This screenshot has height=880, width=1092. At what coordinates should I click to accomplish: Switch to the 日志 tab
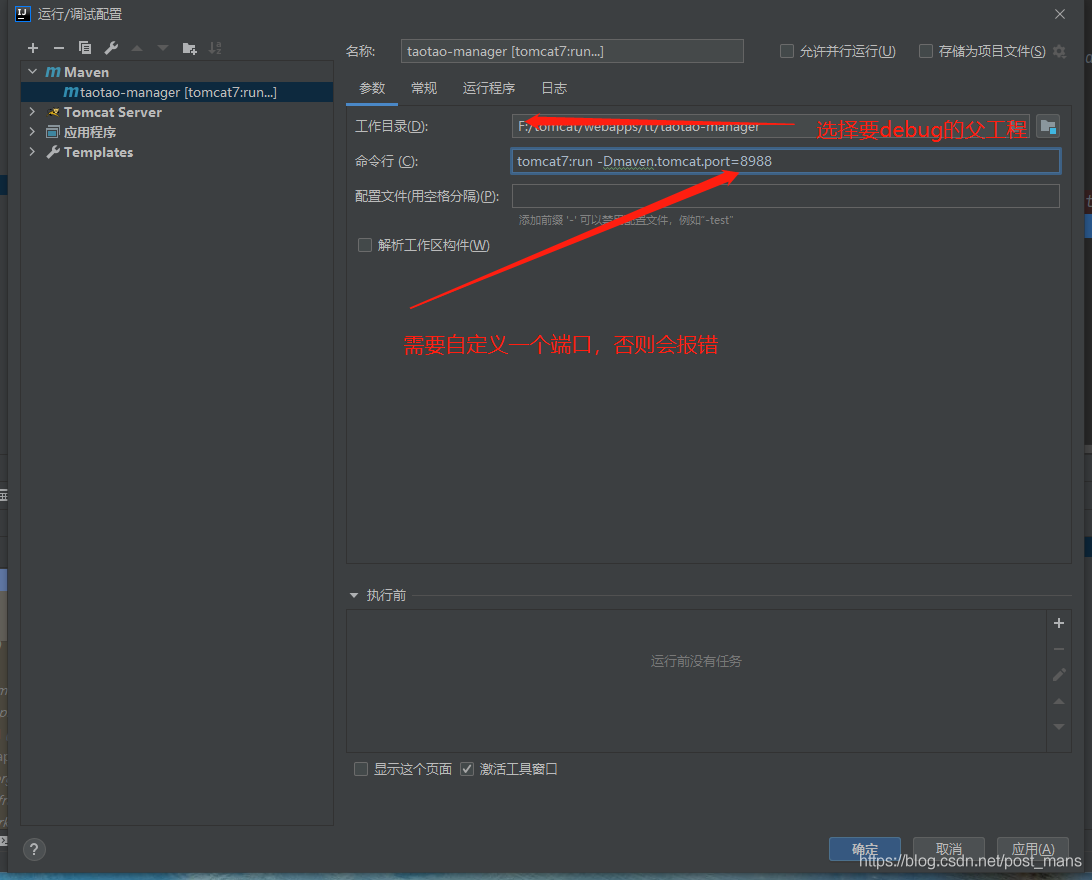tap(553, 88)
